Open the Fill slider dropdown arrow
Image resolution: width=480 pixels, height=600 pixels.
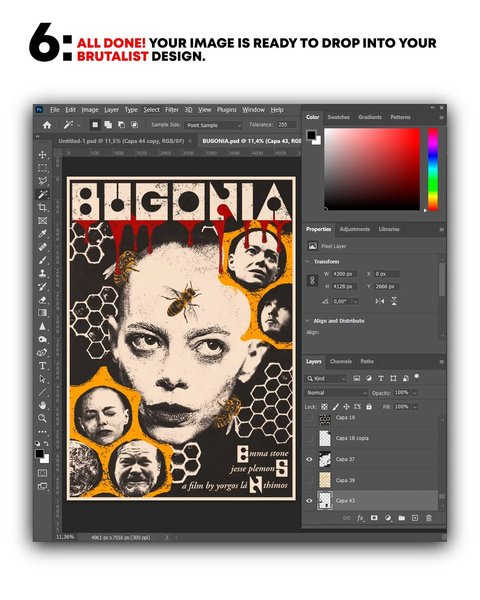coord(415,407)
